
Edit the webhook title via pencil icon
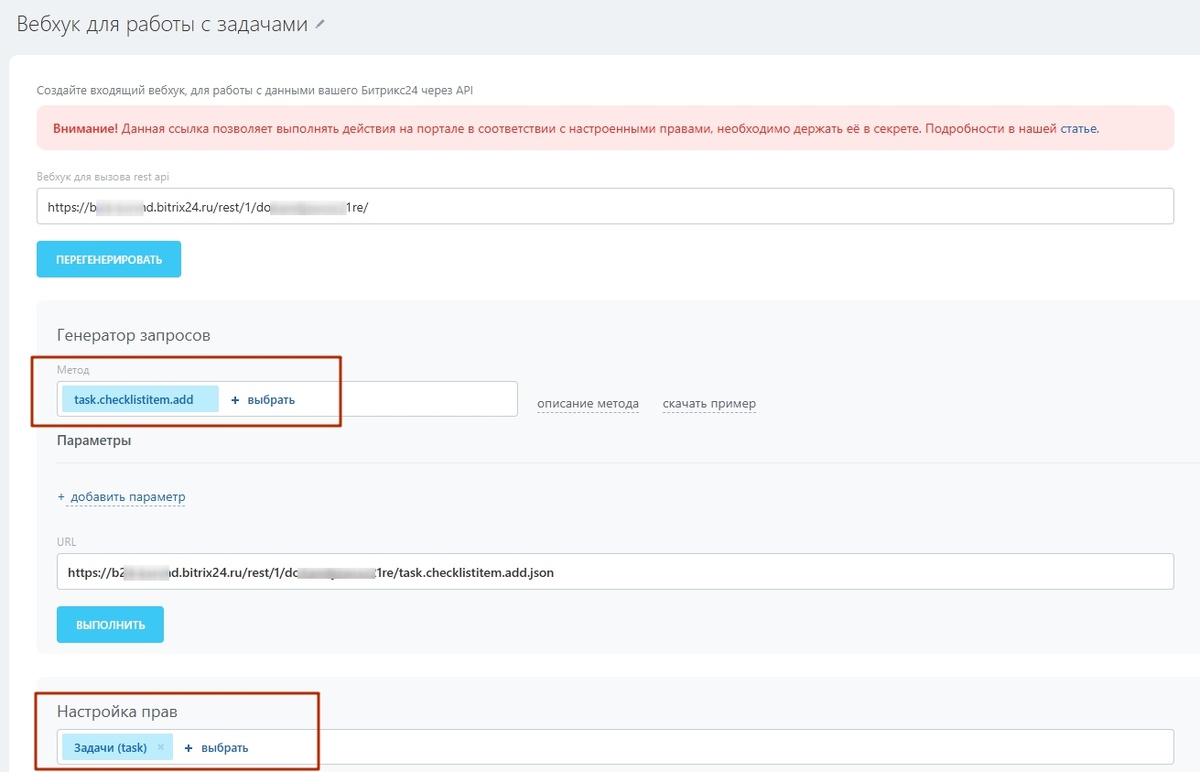click(x=320, y=26)
